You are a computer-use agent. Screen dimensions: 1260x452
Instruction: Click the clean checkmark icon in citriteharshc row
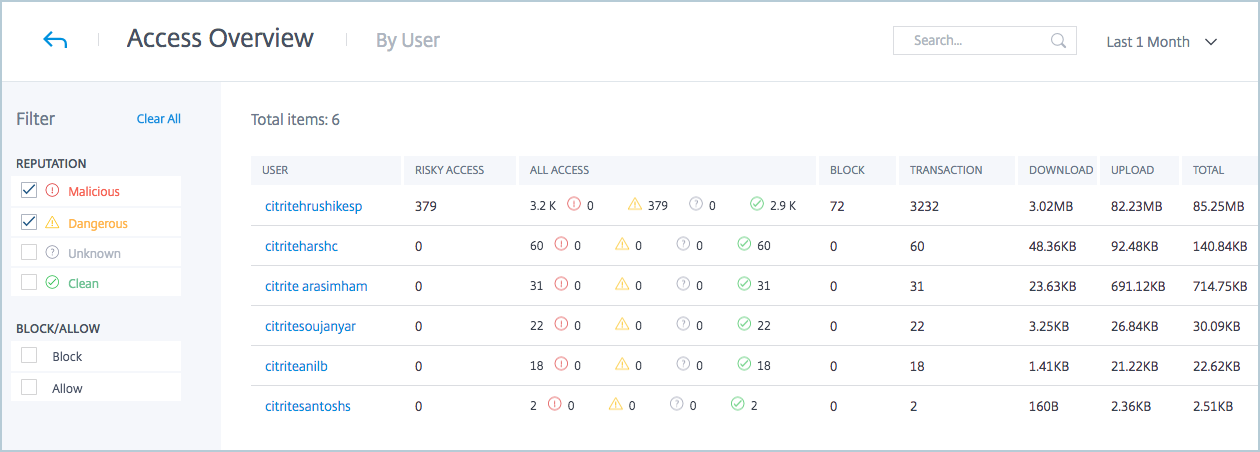coord(743,245)
